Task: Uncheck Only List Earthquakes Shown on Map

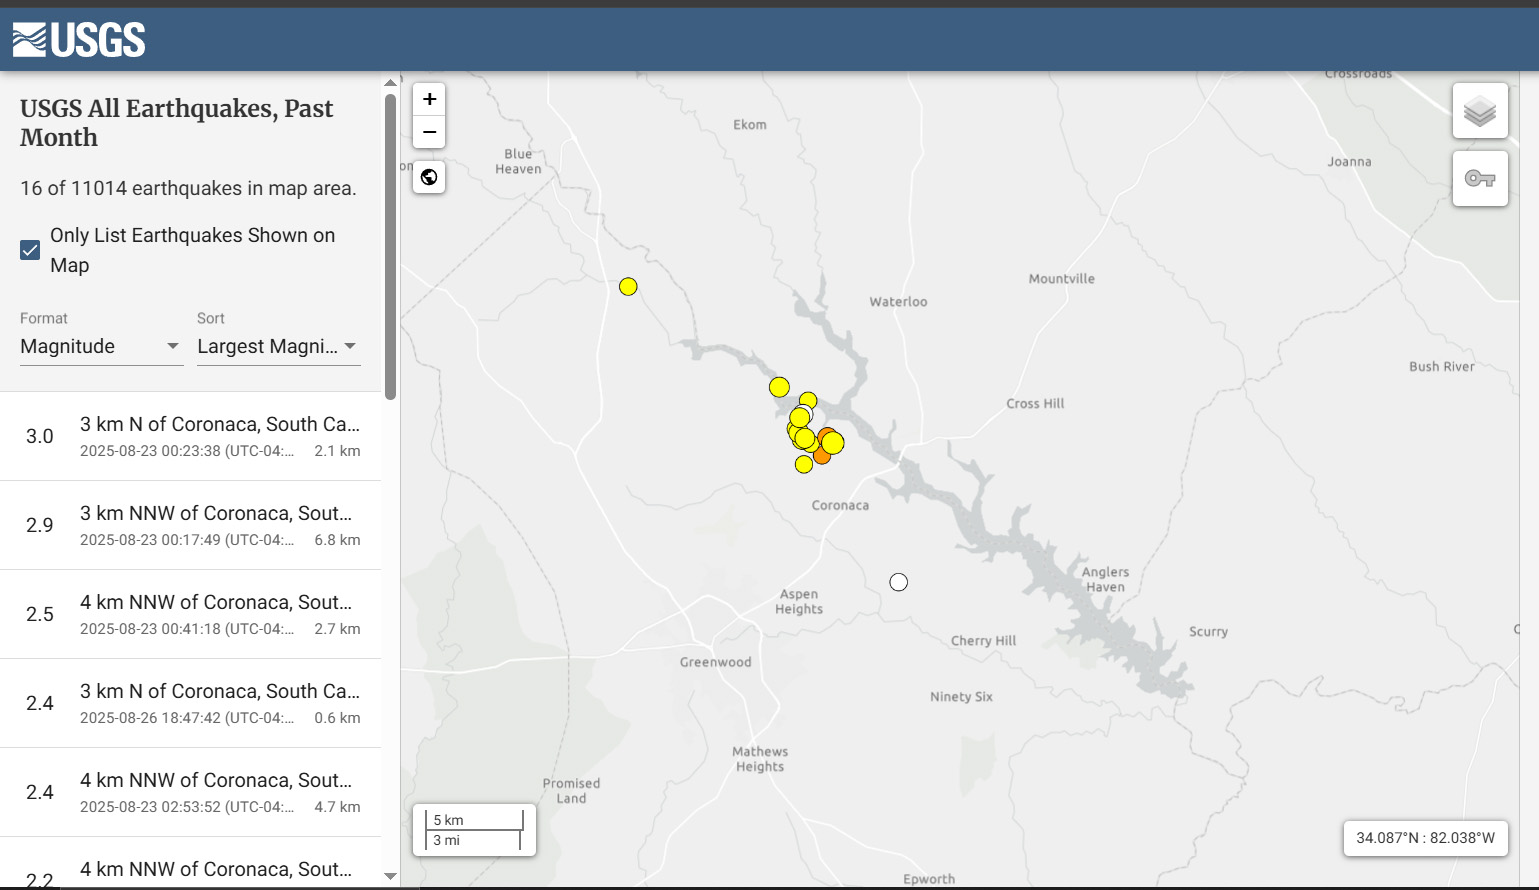Action: click(x=31, y=250)
